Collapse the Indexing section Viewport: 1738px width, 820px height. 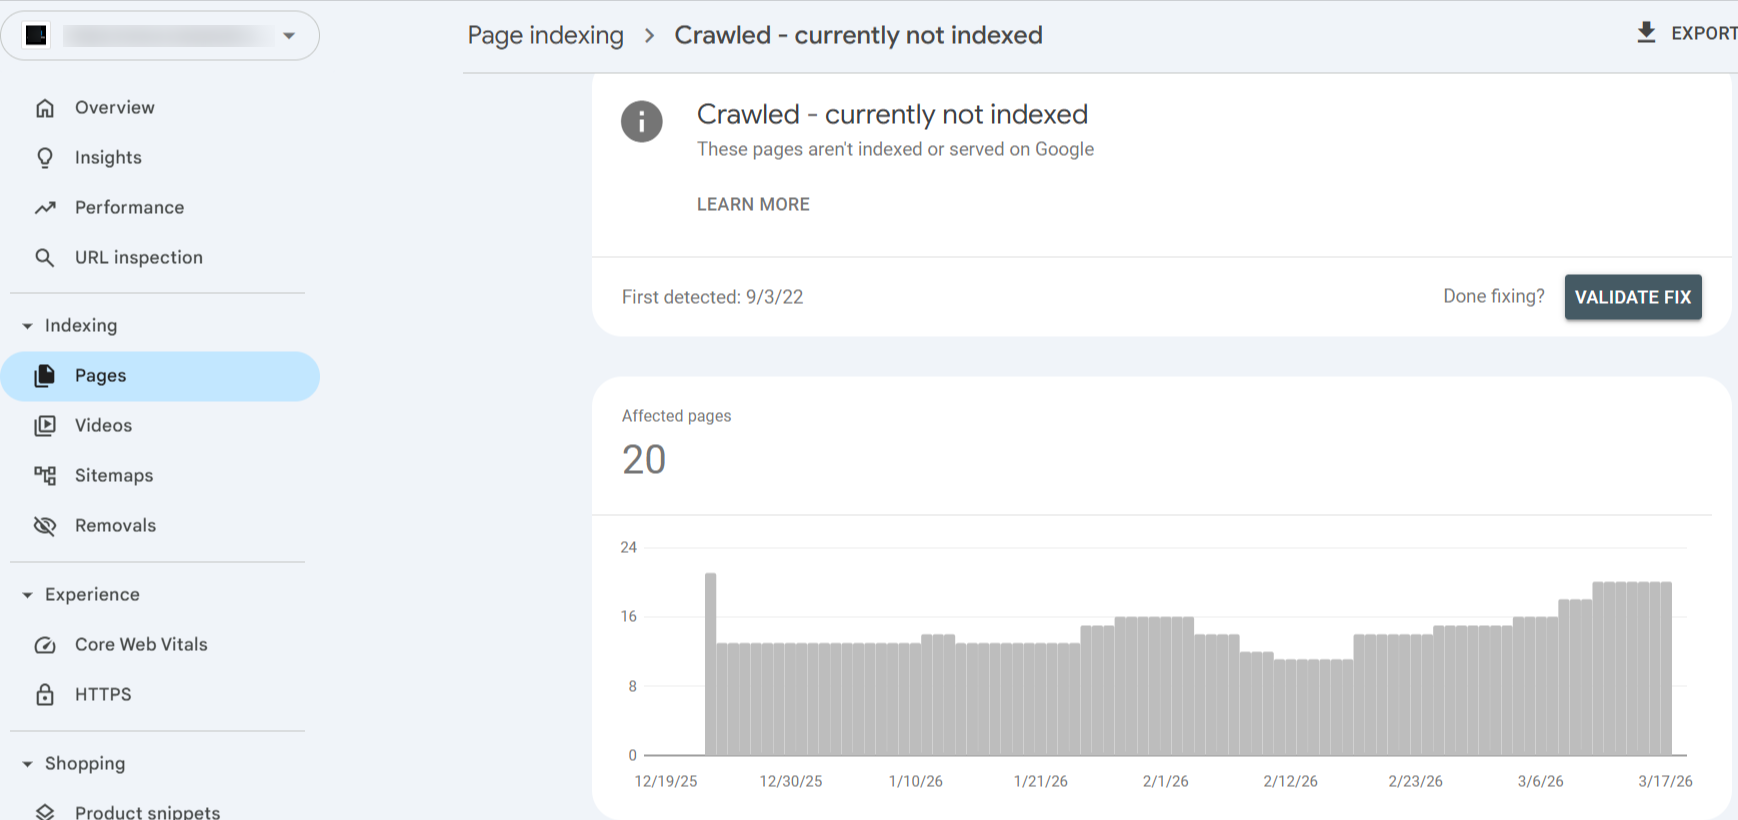click(28, 326)
